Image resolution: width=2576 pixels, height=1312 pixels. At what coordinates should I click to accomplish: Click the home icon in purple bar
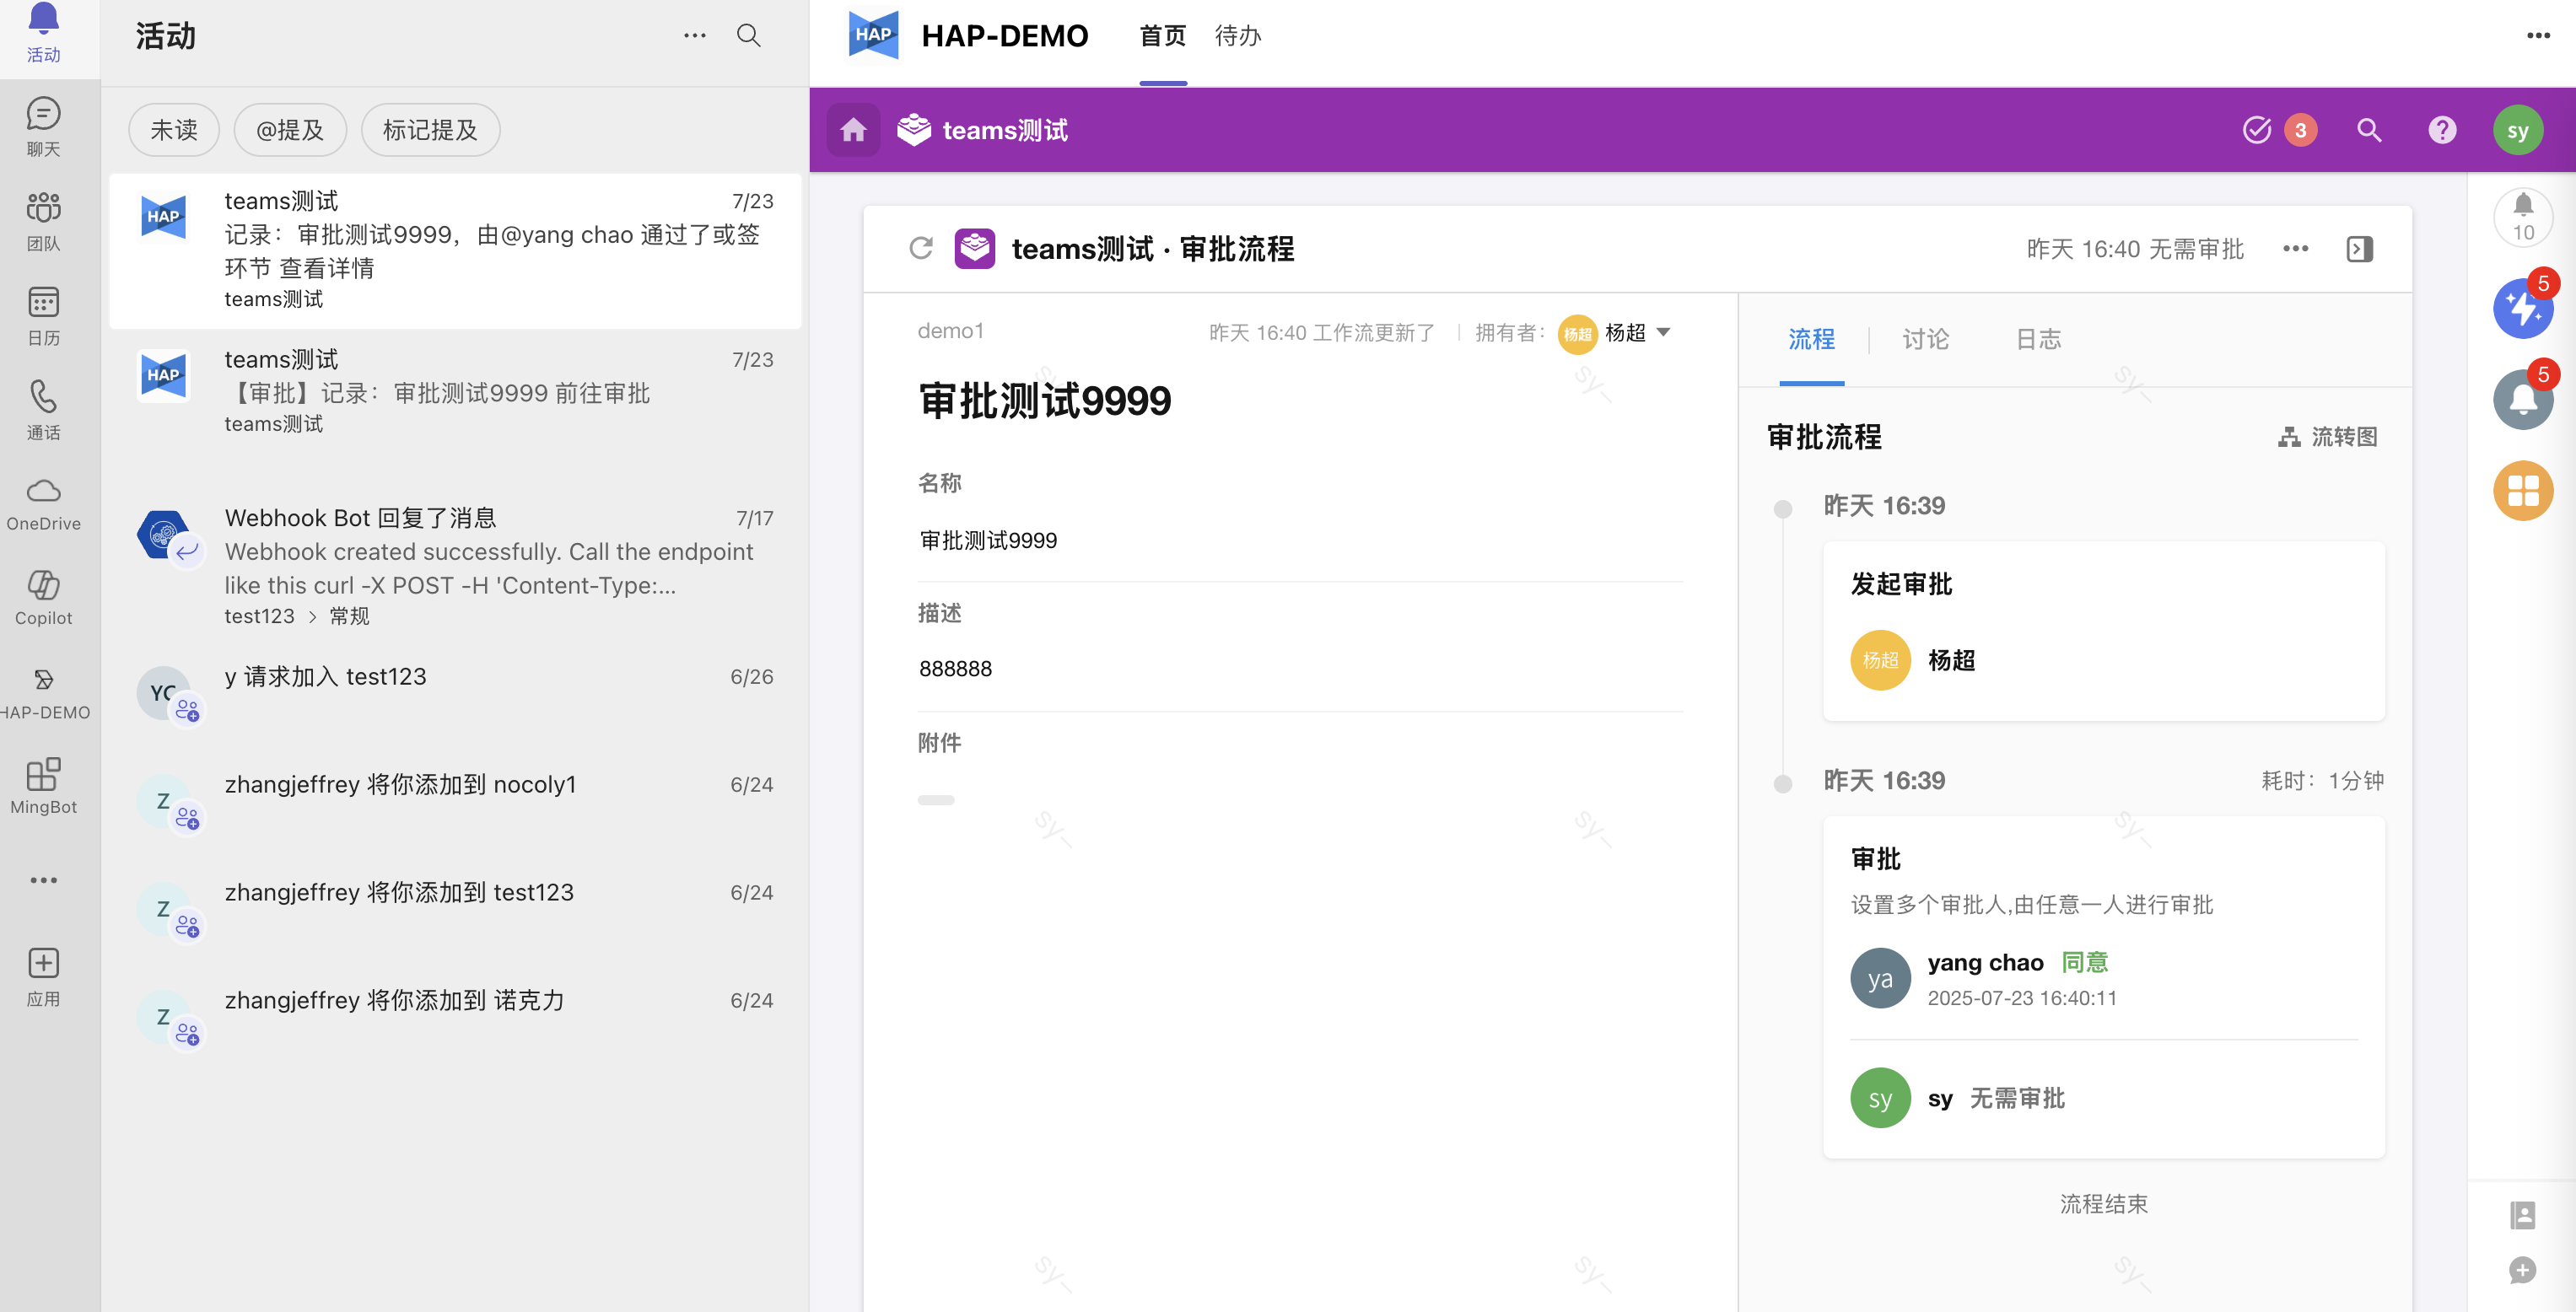tap(853, 130)
